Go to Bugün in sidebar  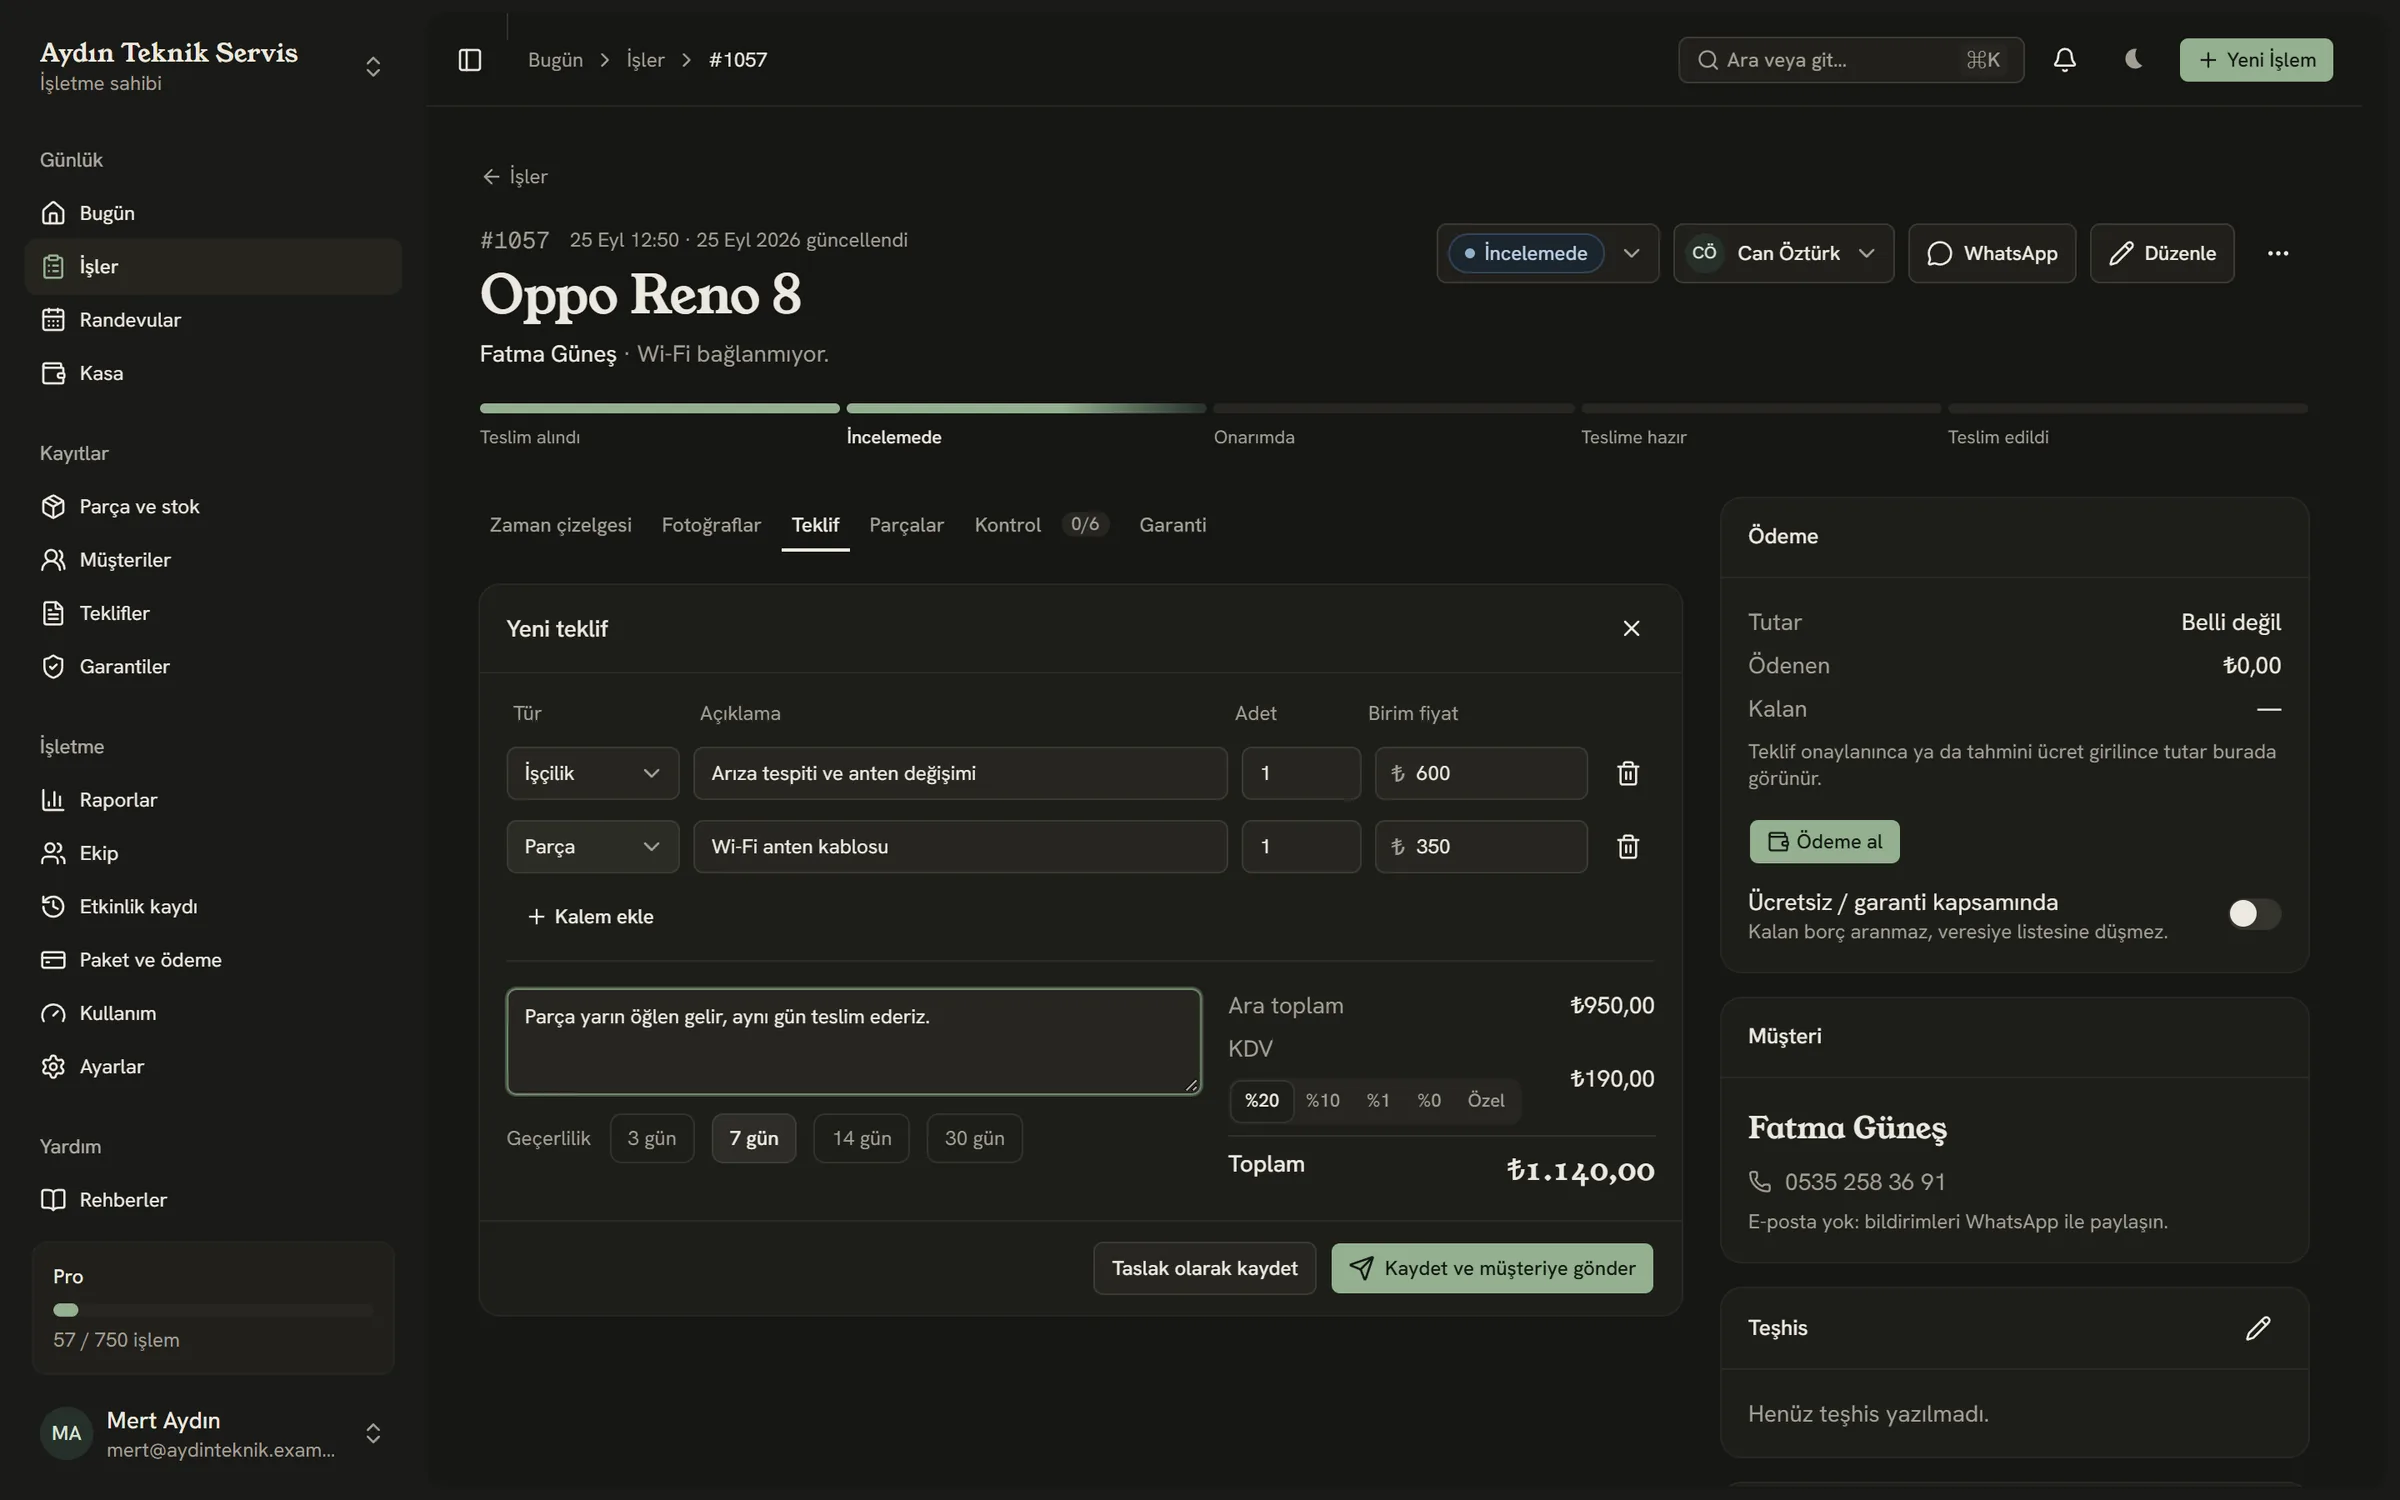pos(213,213)
